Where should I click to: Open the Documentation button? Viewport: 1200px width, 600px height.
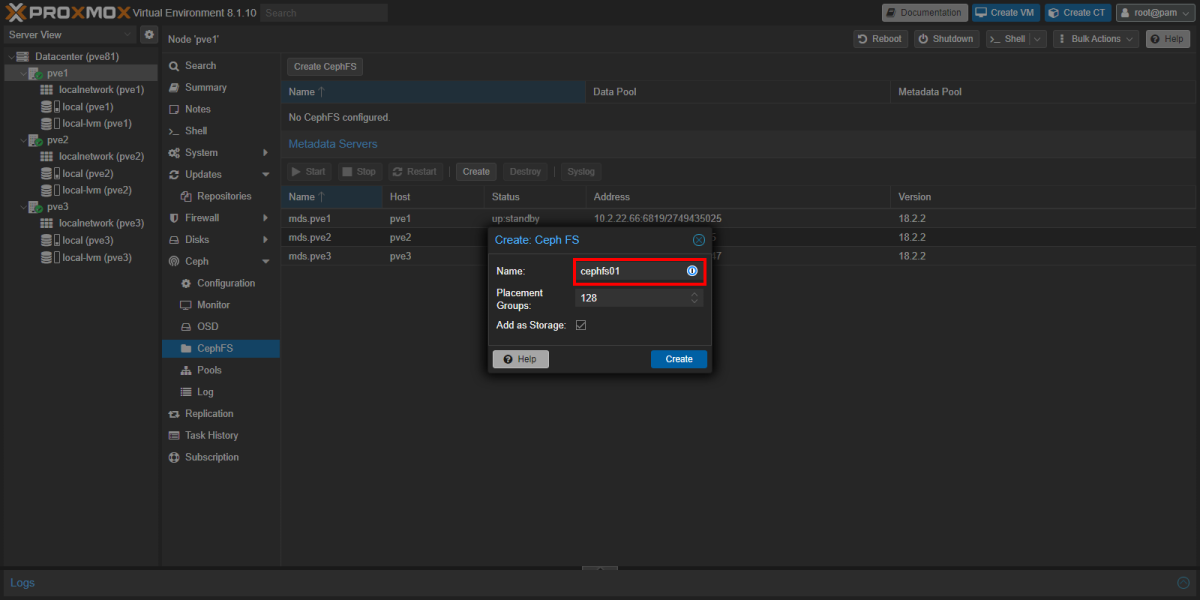pyautogui.click(x=924, y=13)
